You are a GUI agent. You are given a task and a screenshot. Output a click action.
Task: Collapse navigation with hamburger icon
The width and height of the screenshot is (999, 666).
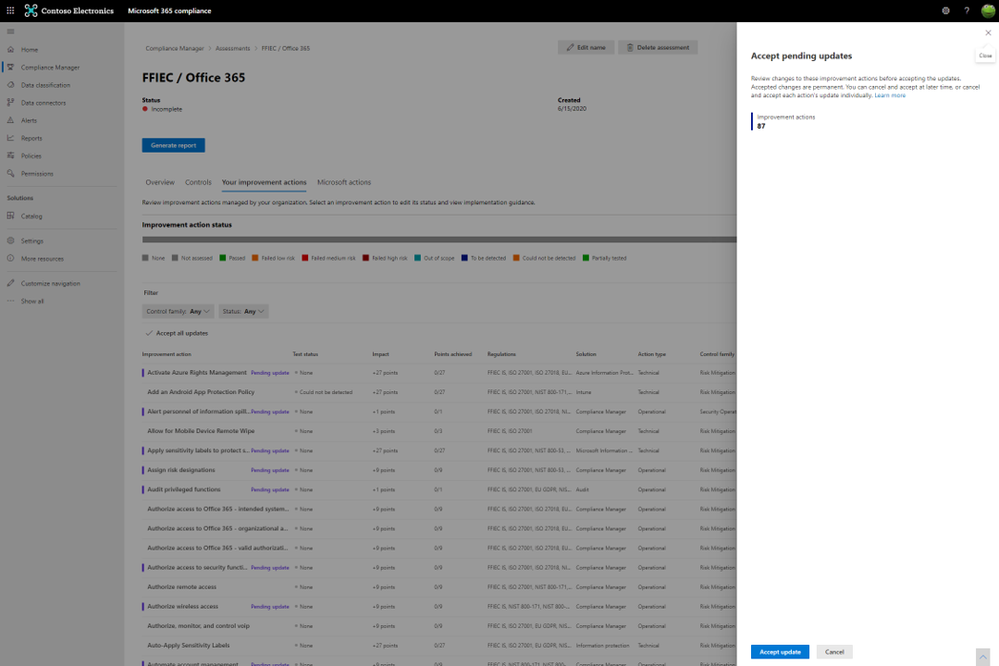pyautogui.click(x=10, y=31)
